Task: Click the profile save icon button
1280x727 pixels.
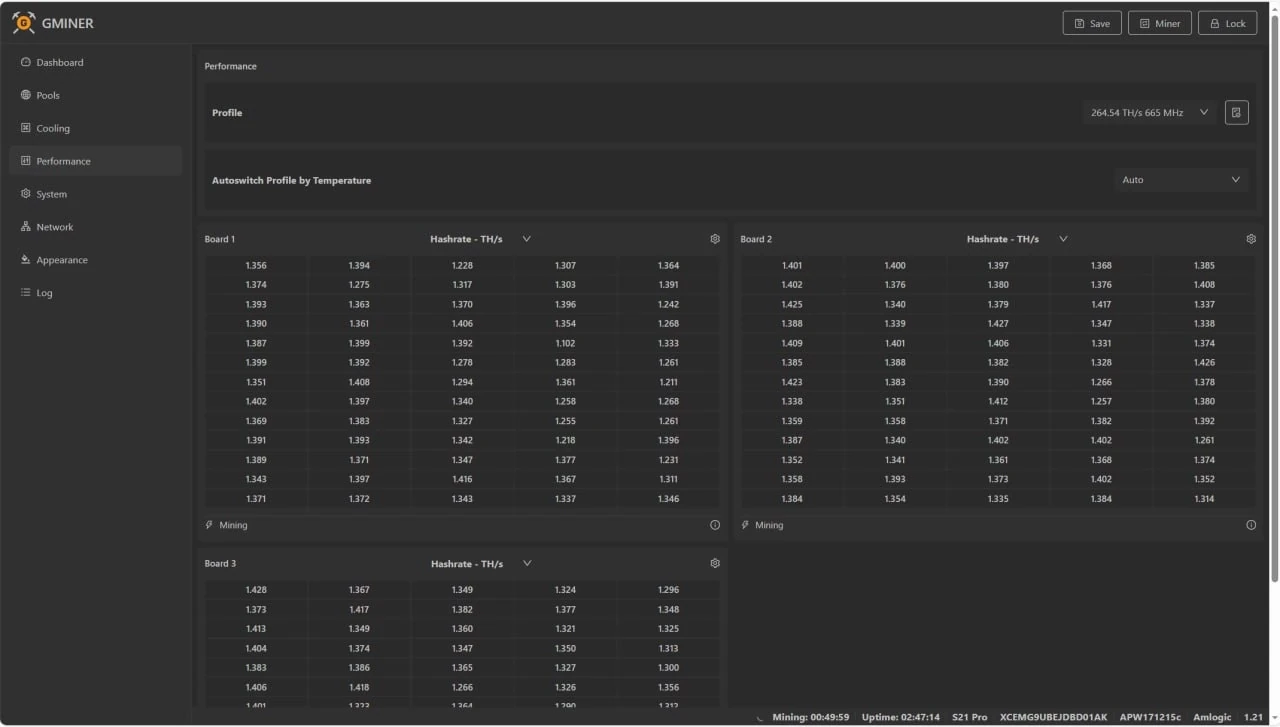Action: coord(1236,113)
